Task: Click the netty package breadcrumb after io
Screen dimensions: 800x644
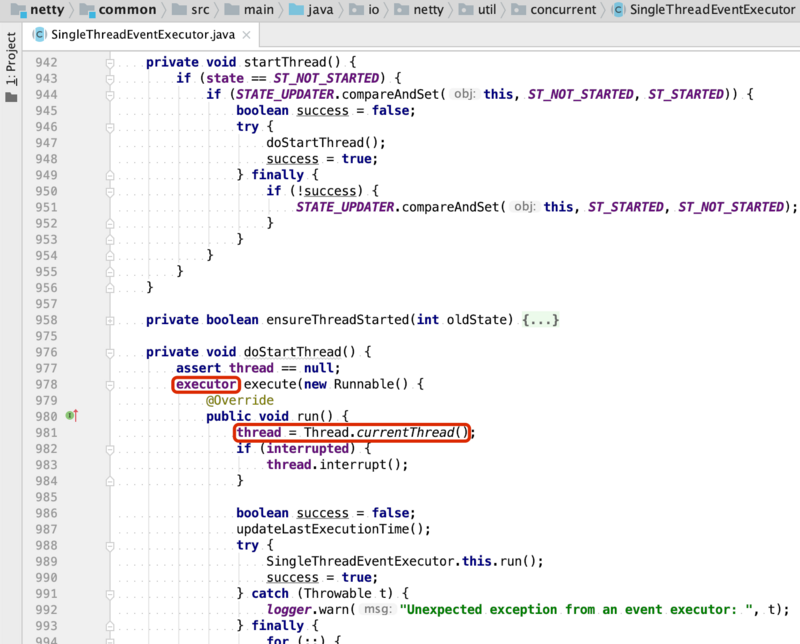Action: coord(419,10)
